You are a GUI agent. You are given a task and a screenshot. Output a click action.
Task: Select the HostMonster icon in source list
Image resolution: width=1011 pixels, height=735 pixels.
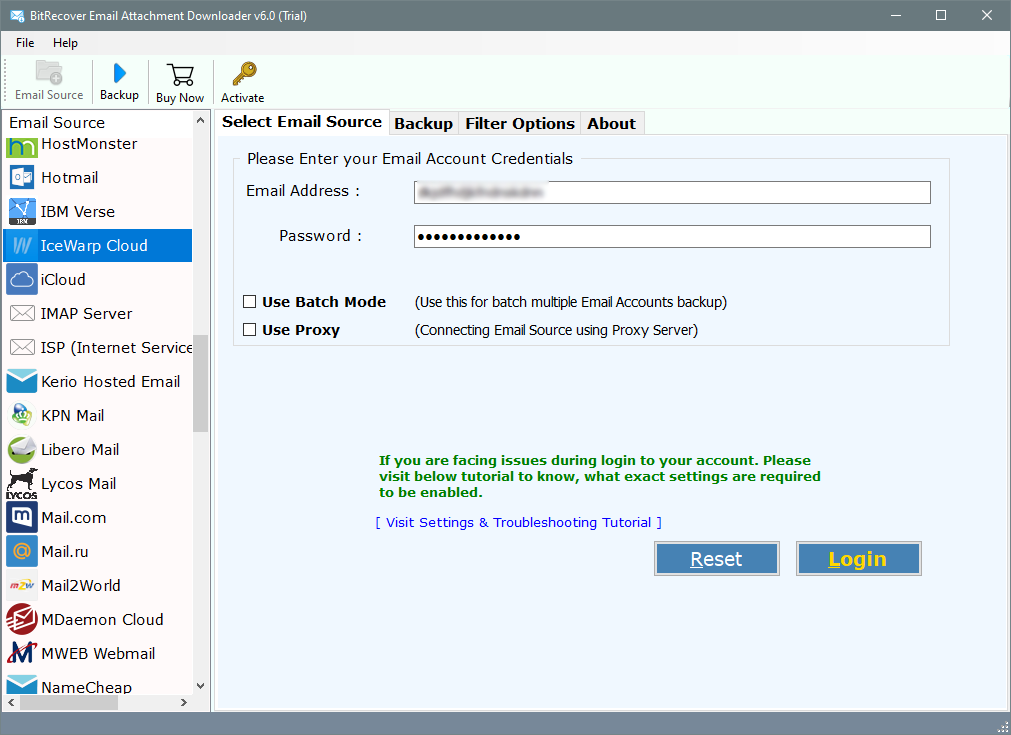tap(22, 146)
